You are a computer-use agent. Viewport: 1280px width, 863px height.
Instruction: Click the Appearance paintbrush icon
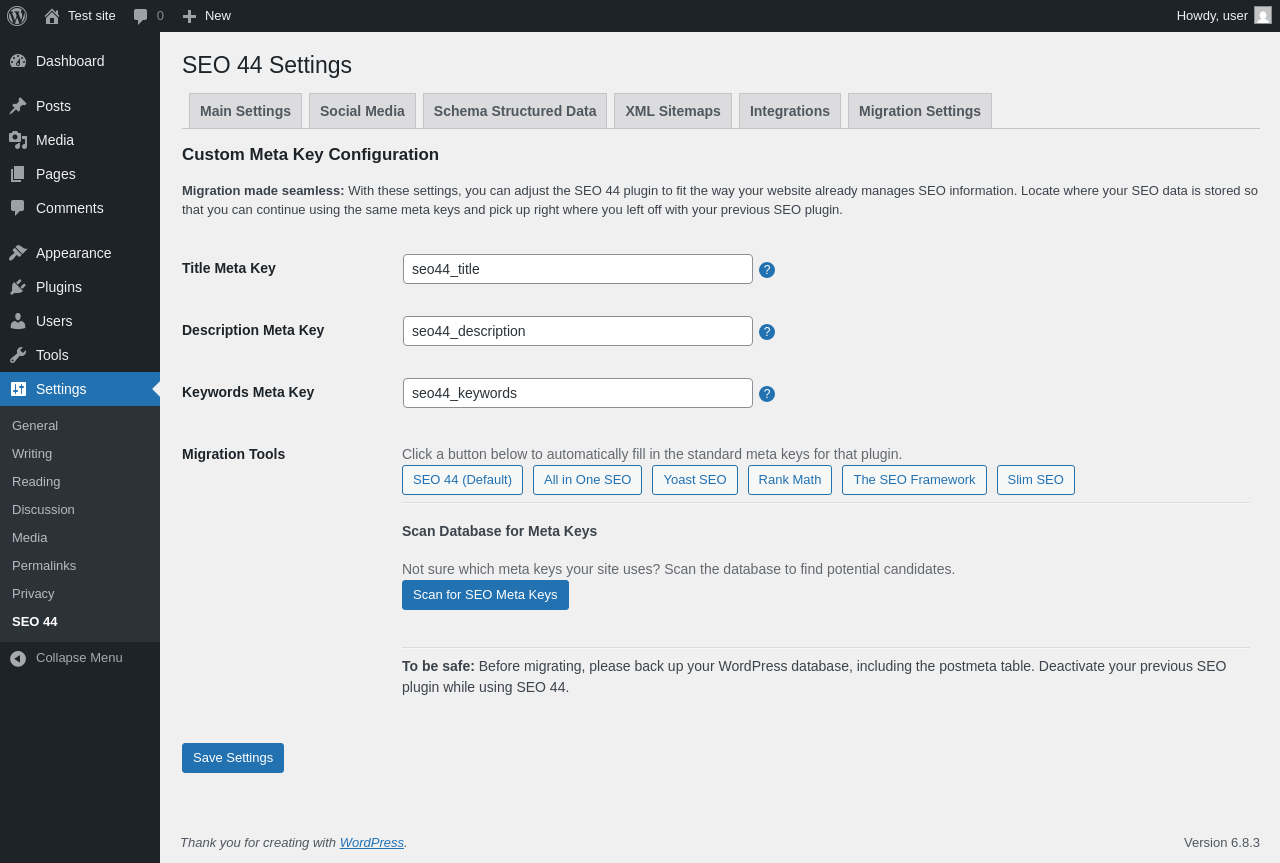[x=18, y=253]
